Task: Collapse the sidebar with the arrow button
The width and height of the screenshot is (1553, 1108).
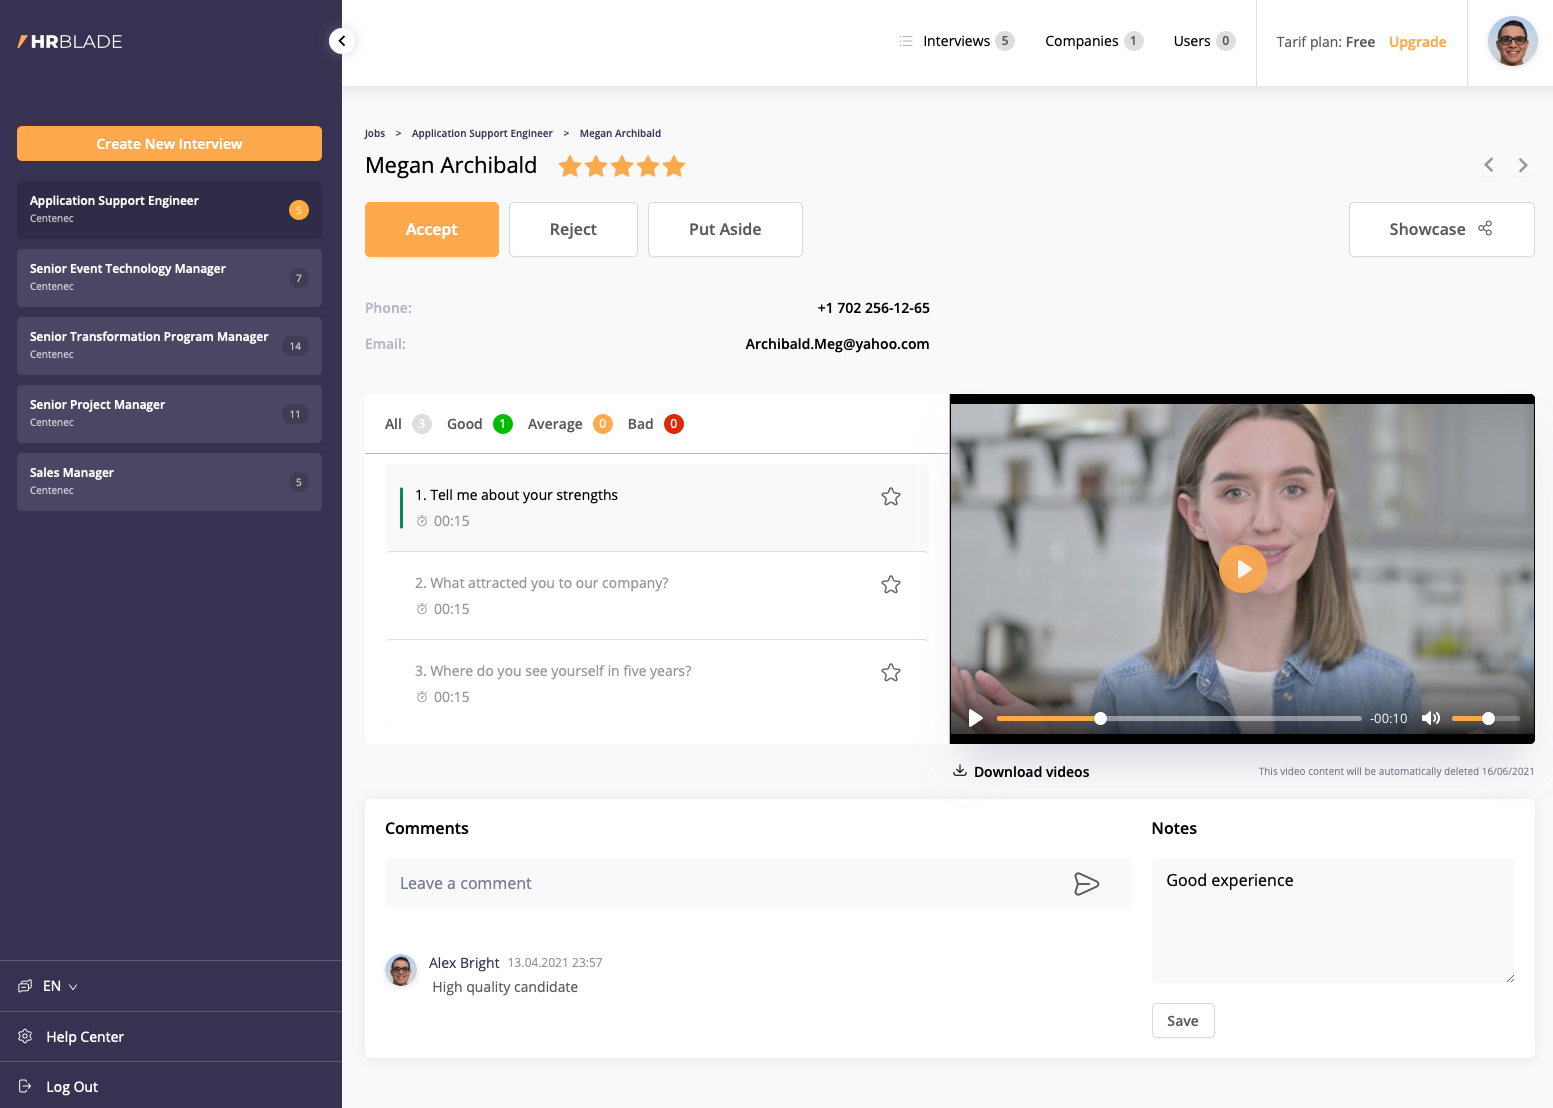Action: [x=342, y=41]
